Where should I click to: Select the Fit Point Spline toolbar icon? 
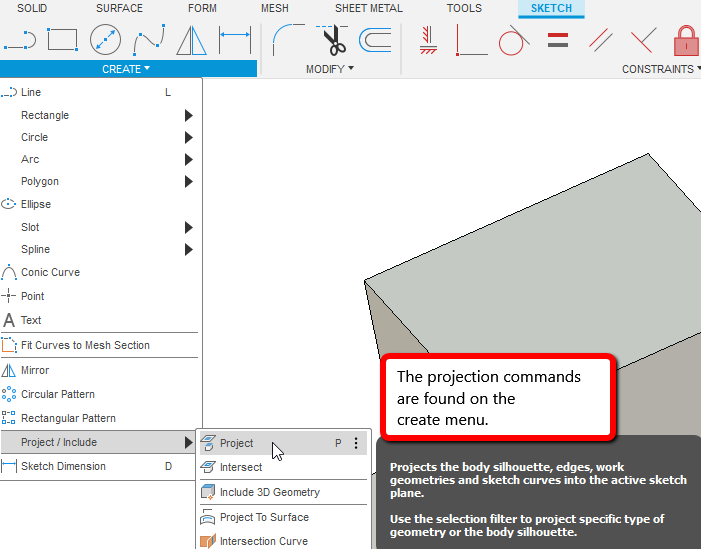point(149,40)
